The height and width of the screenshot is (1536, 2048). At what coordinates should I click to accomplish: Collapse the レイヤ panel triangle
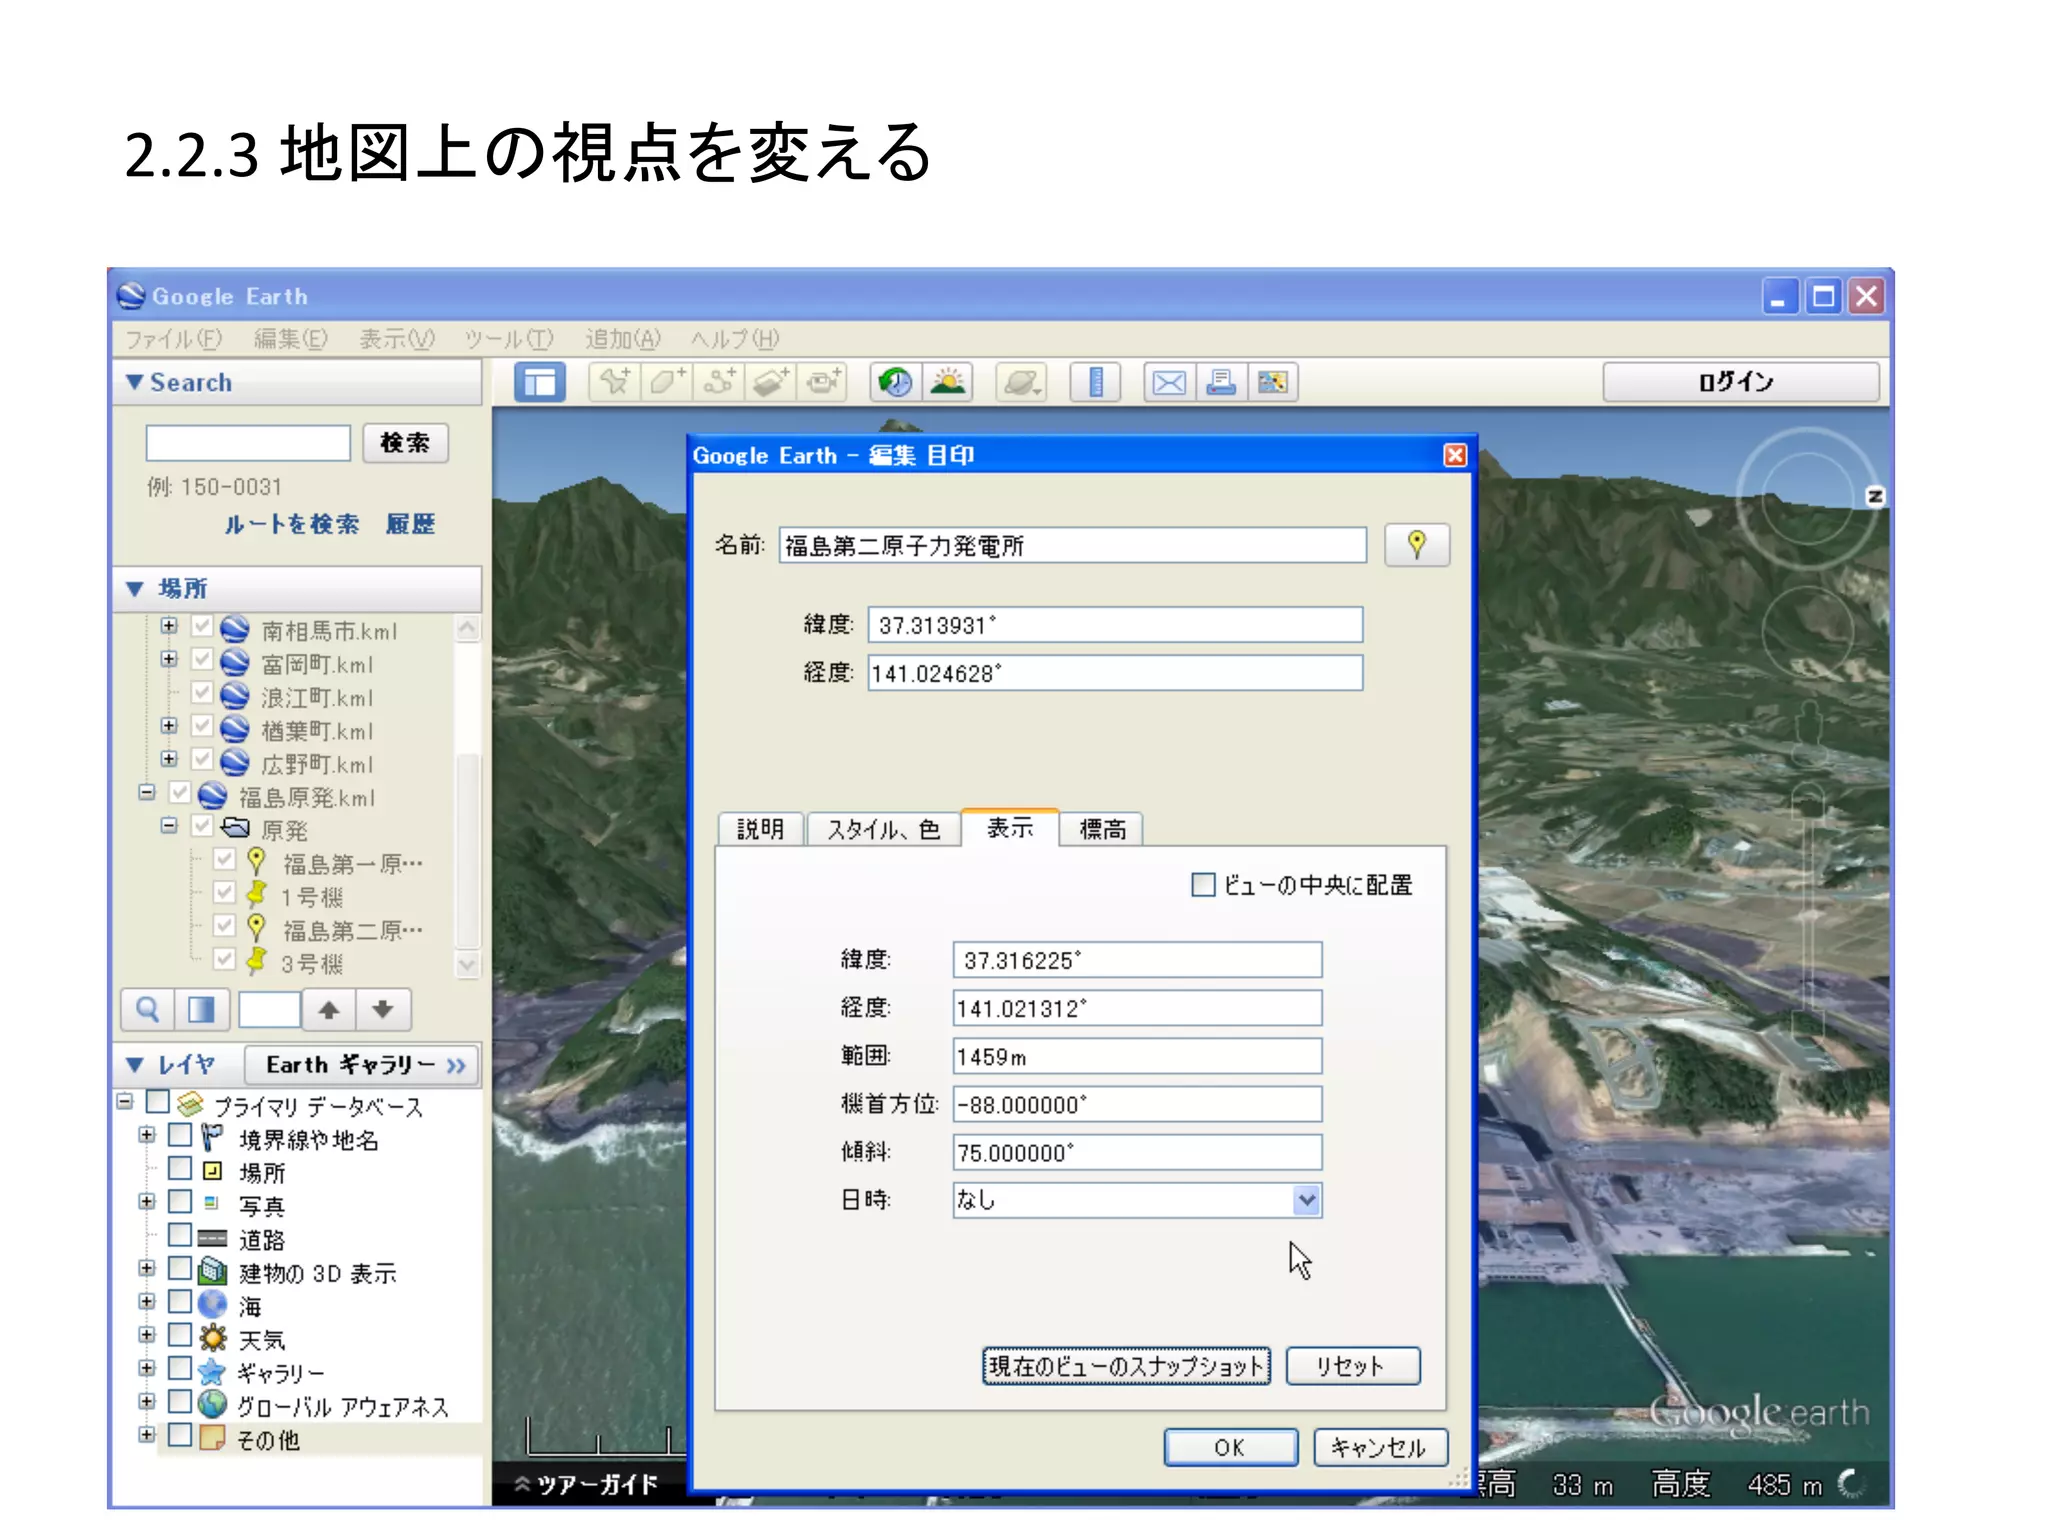(x=134, y=1064)
